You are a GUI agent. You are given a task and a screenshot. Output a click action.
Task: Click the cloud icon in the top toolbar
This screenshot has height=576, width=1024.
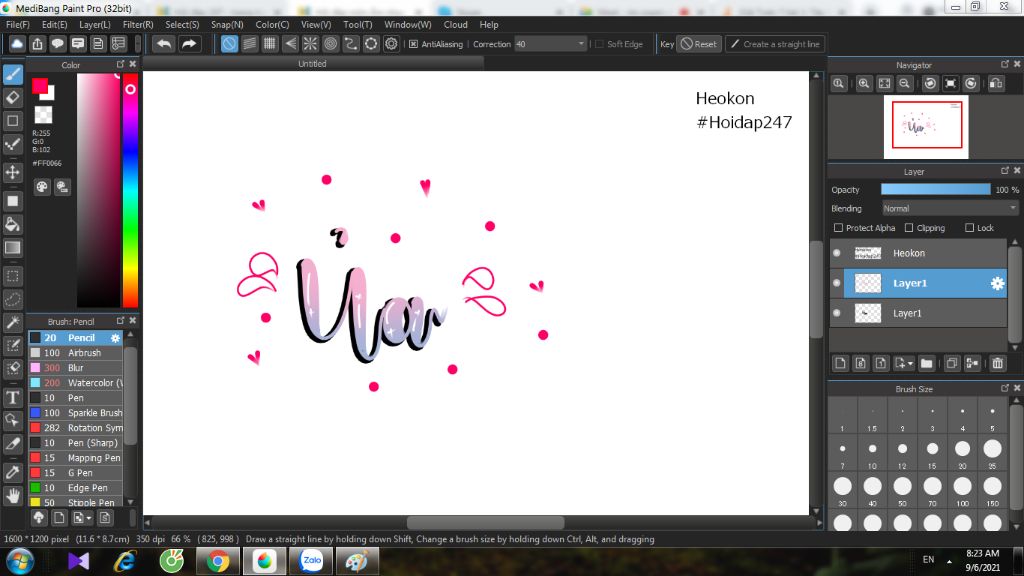click(17, 44)
